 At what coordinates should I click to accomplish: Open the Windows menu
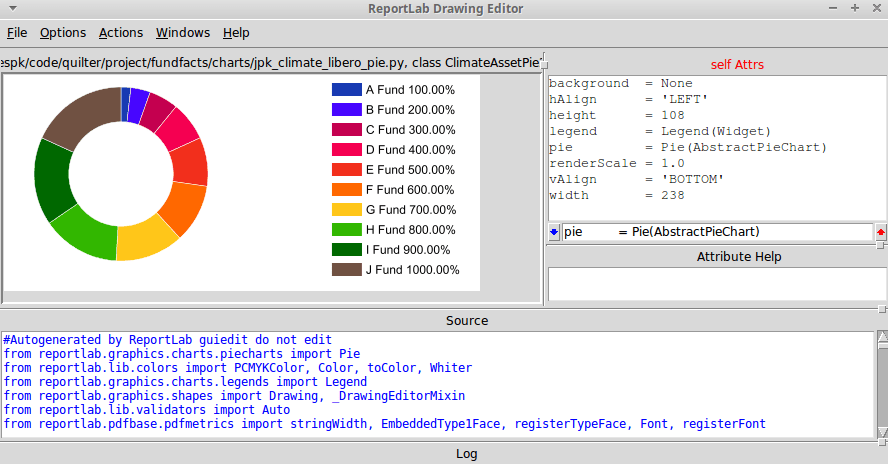click(183, 33)
